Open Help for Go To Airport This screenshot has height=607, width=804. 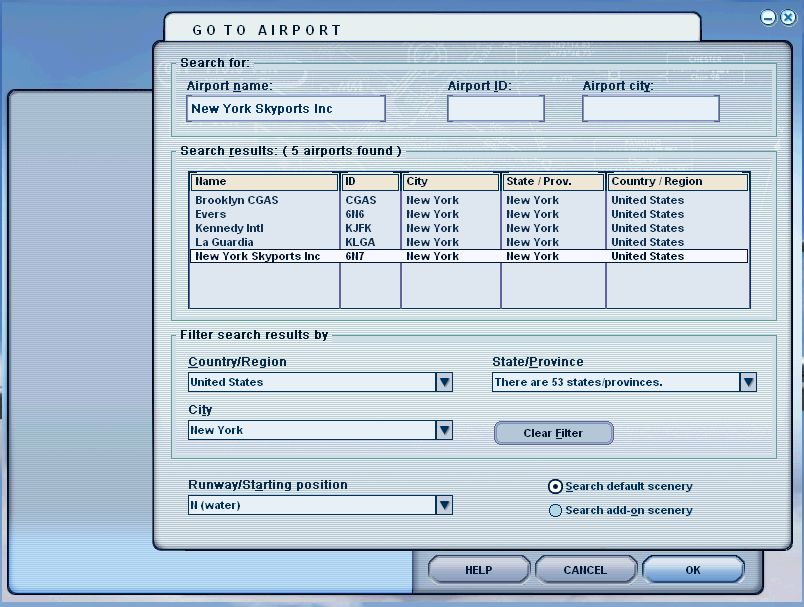pyautogui.click(x=478, y=570)
